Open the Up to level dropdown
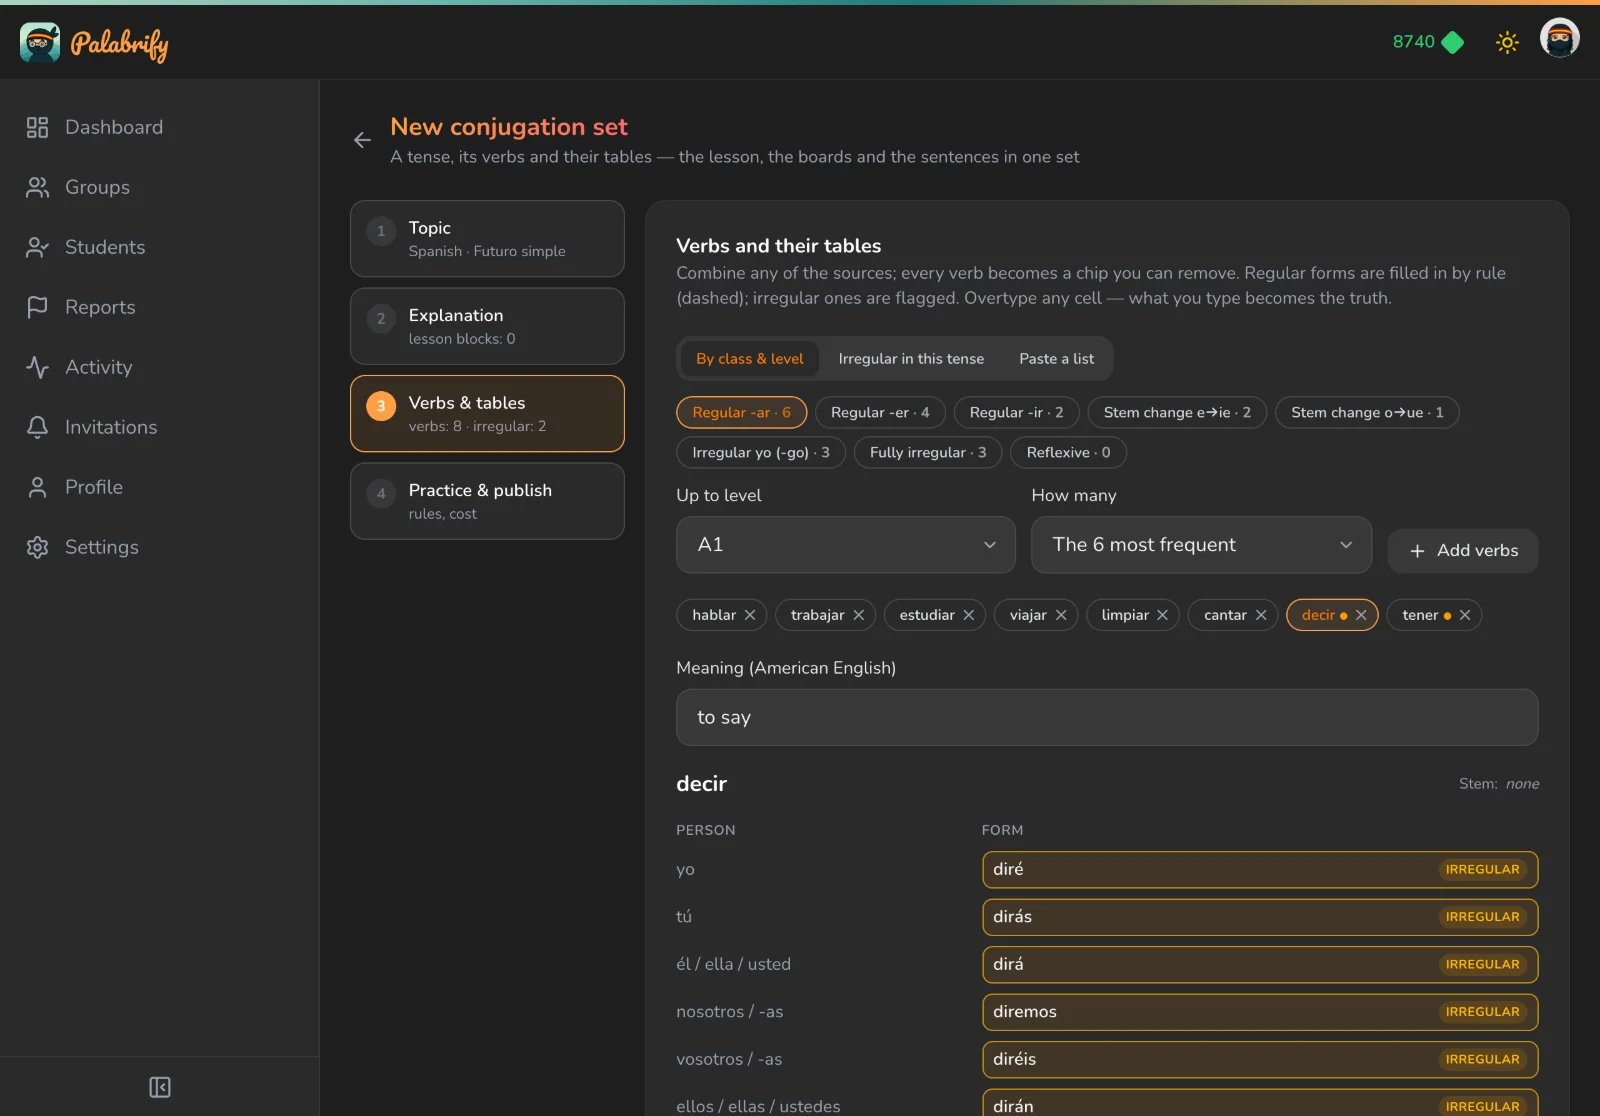The width and height of the screenshot is (1600, 1116). (846, 545)
